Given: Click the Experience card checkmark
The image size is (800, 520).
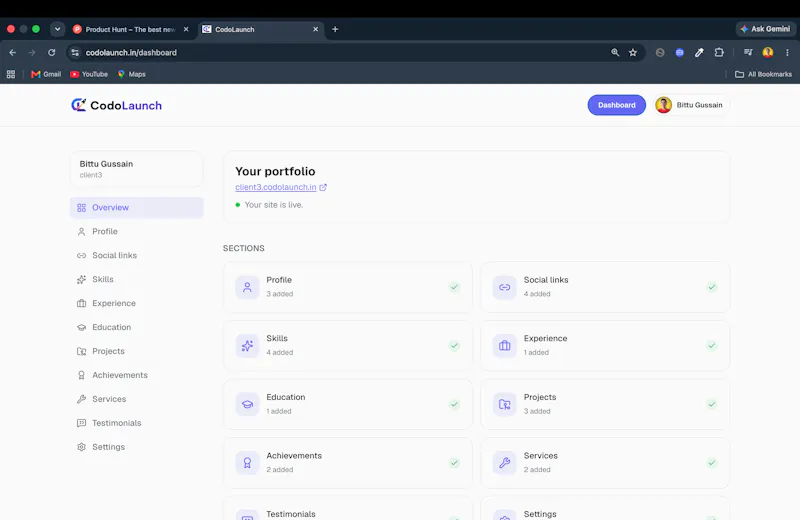Looking at the screenshot, I should pos(712,346).
